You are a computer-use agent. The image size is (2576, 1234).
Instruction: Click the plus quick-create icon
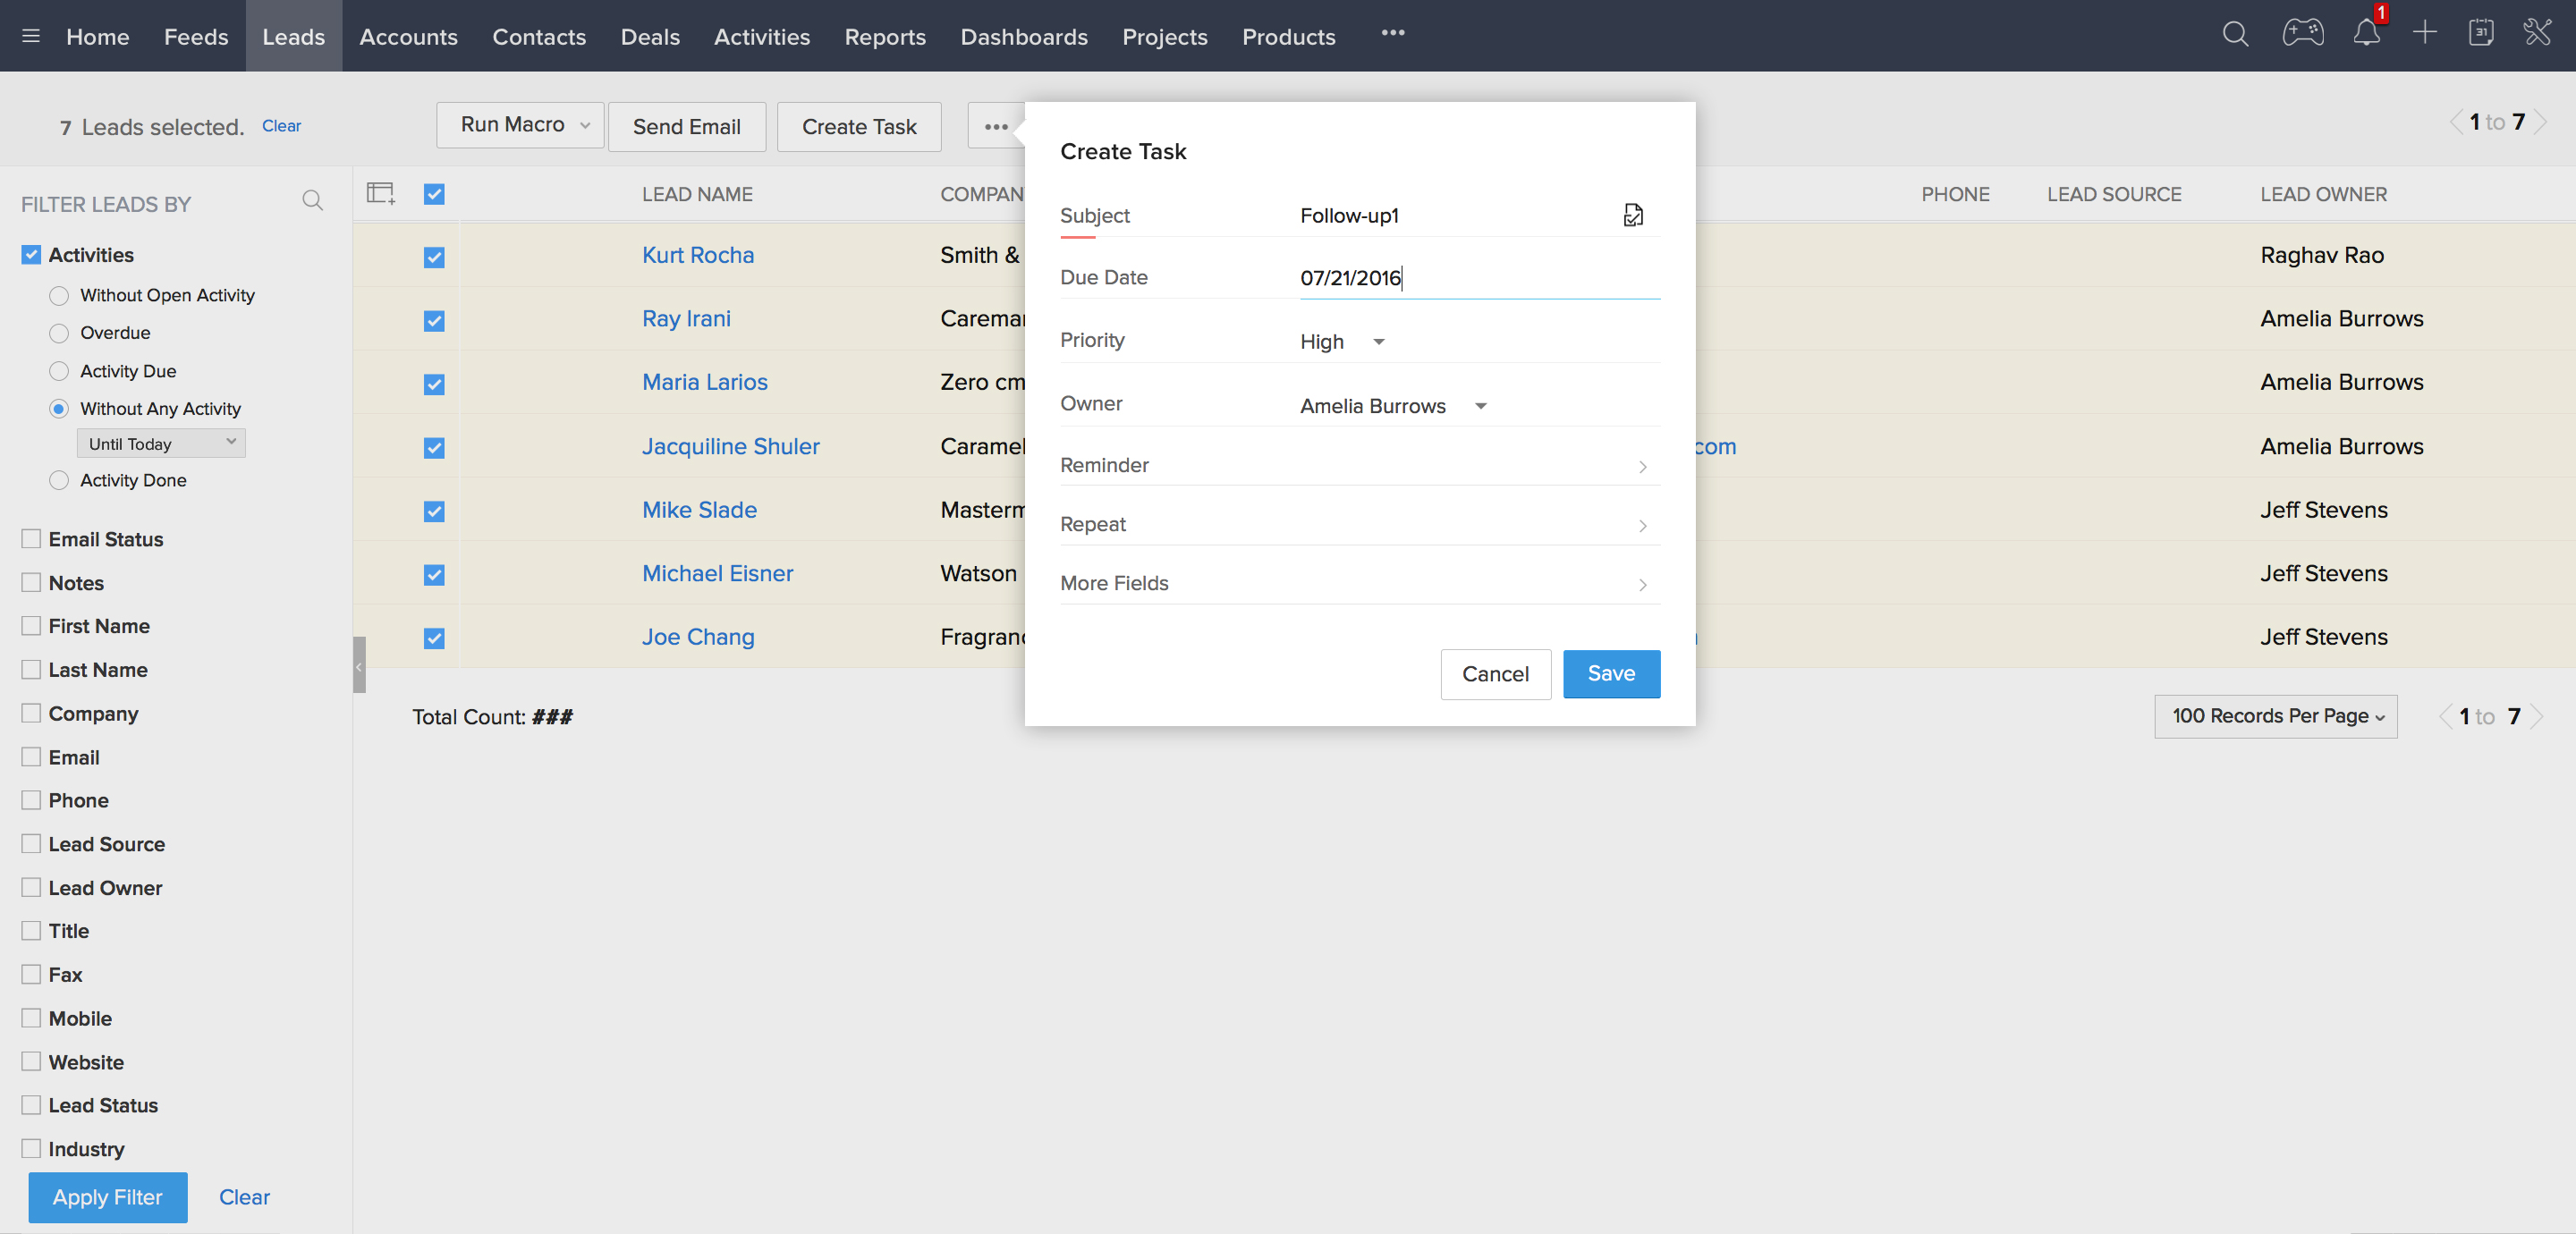coord(2424,34)
